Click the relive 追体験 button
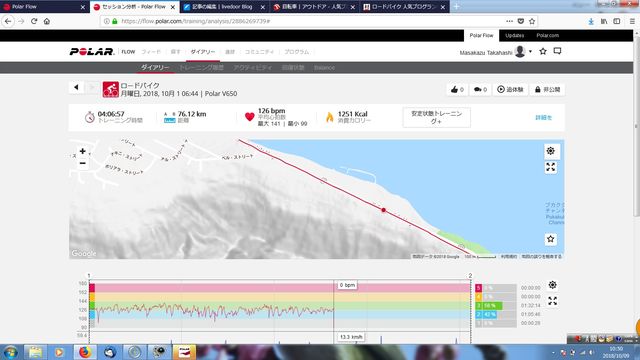 (510, 89)
